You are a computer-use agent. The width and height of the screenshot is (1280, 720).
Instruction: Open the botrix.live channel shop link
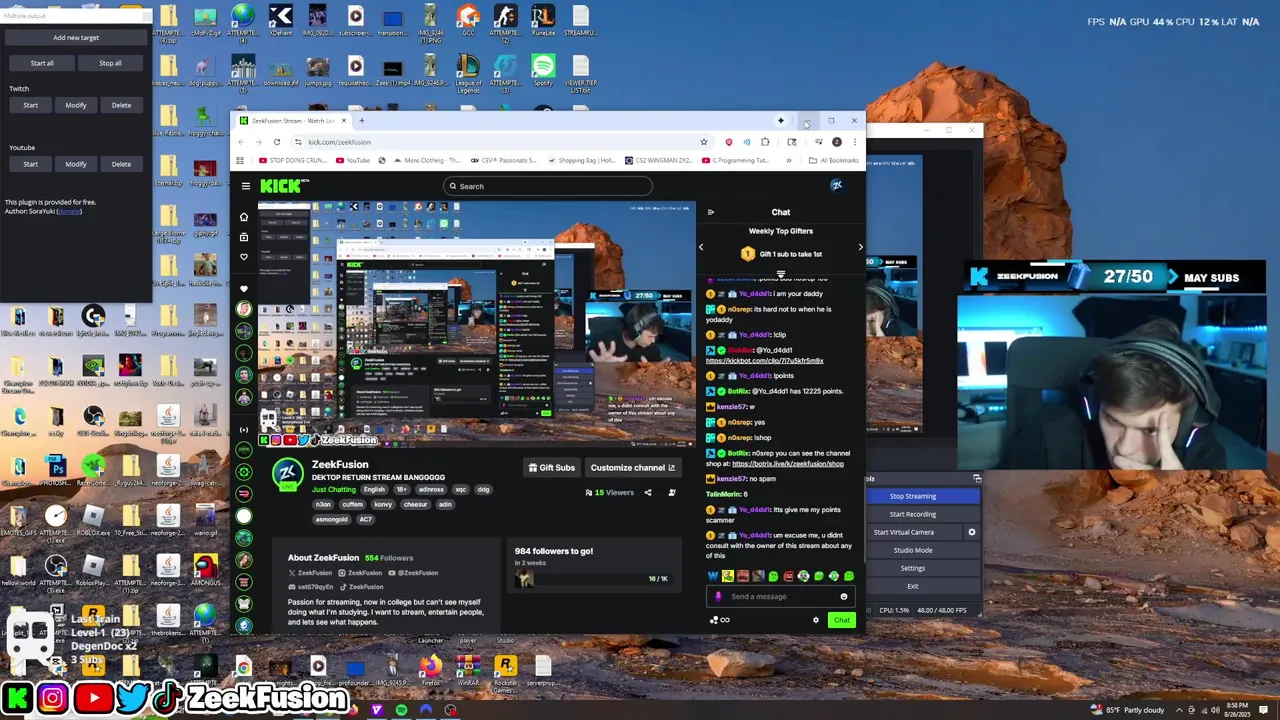[788, 464]
